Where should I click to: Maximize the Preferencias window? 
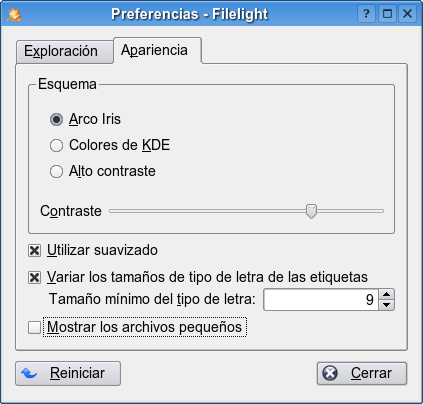387,14
